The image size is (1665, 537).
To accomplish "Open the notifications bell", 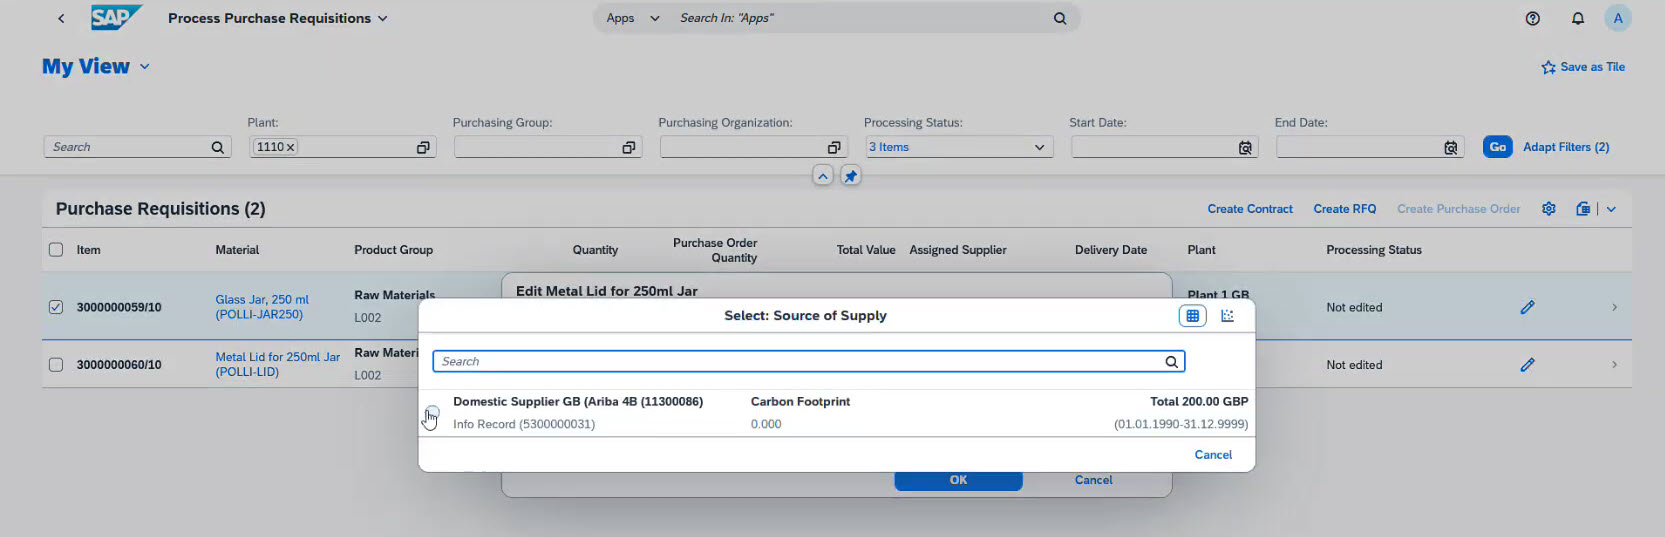I will coord(1577,18).
